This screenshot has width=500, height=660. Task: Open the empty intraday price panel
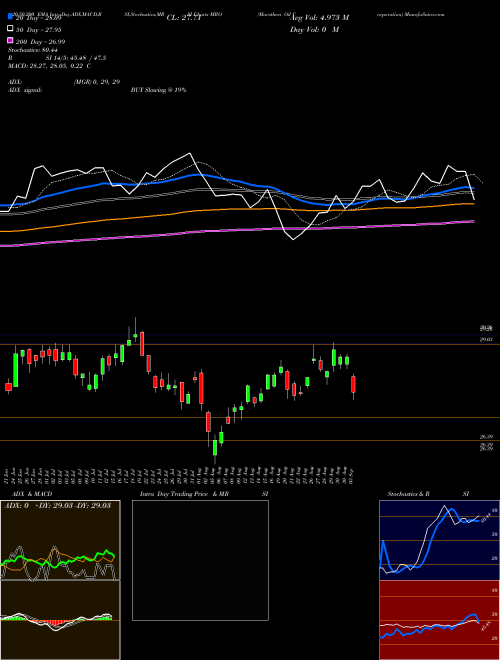click(200, 560)
